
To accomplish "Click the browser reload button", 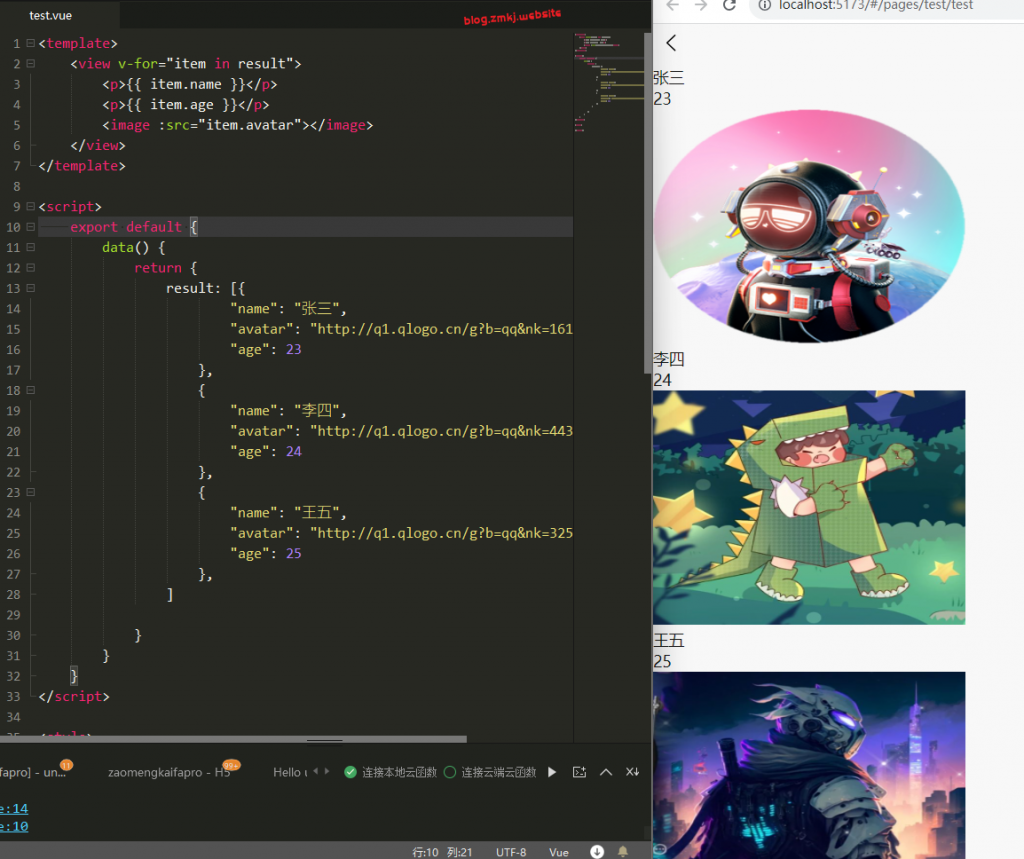I will tap(730, 6).
